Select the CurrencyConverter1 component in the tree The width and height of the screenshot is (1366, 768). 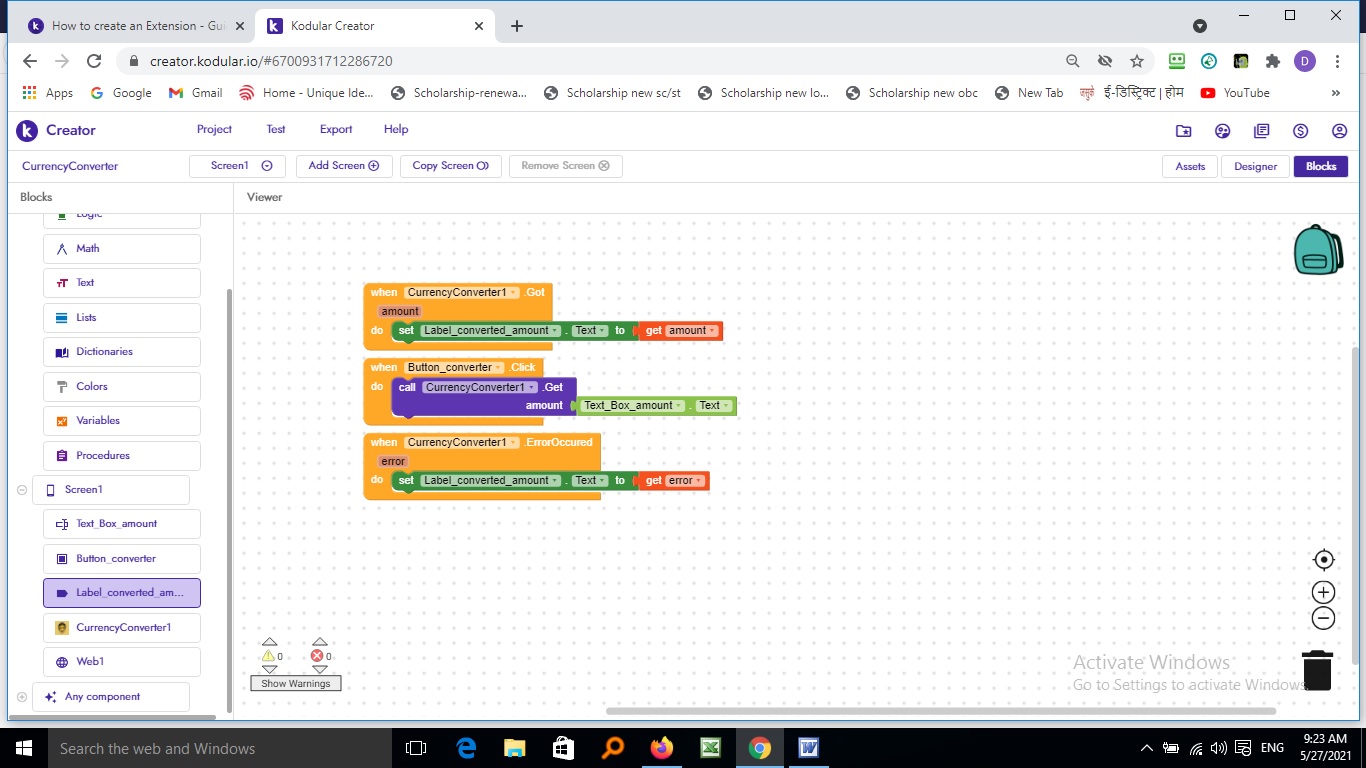pos(121,628)
